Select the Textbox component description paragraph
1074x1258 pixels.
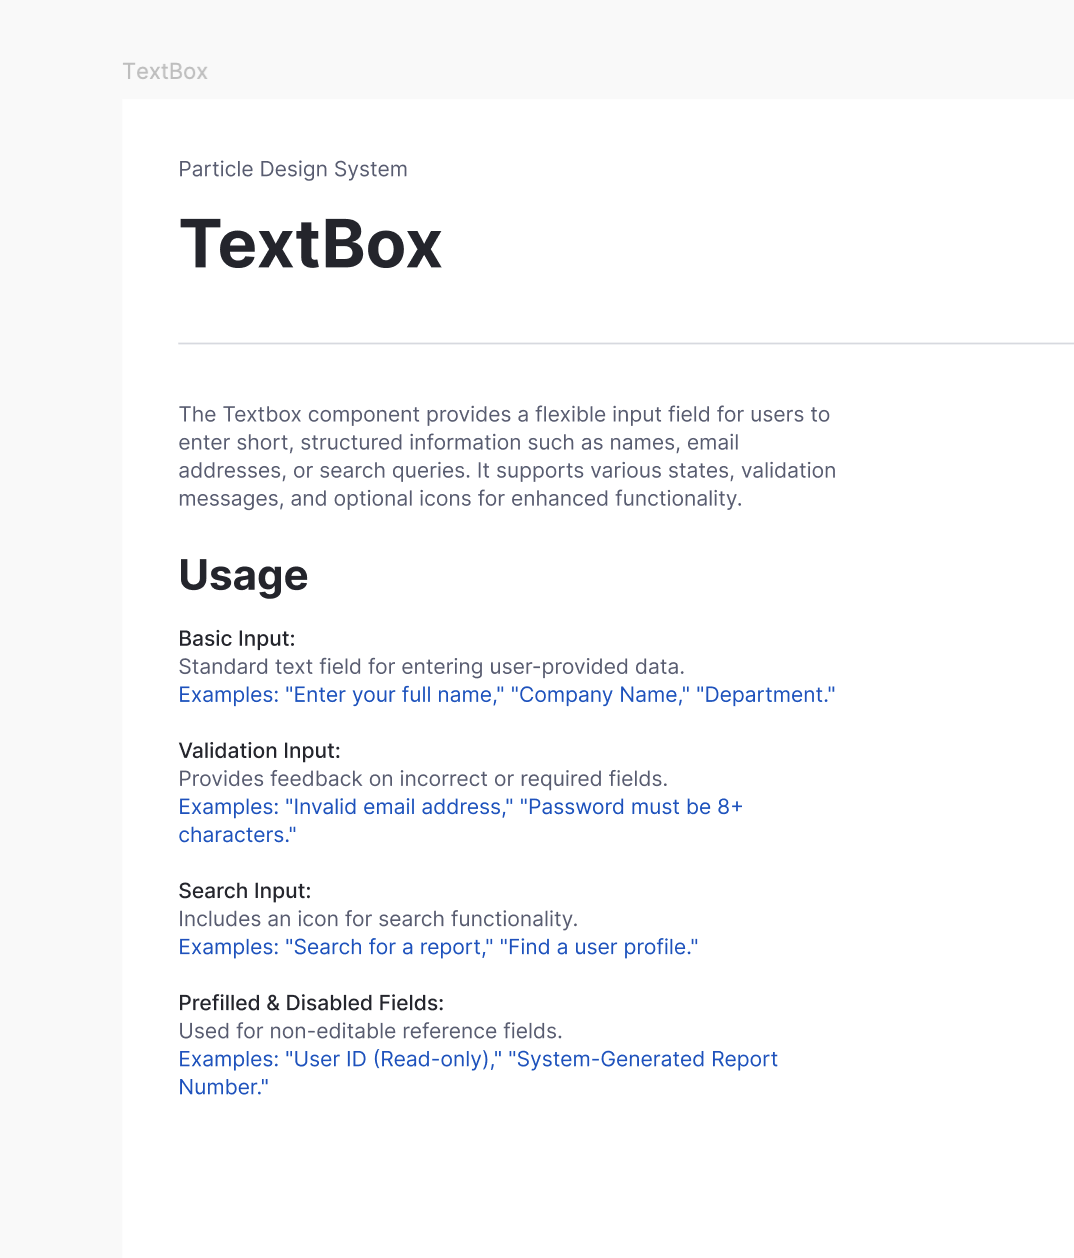point(507,456)
